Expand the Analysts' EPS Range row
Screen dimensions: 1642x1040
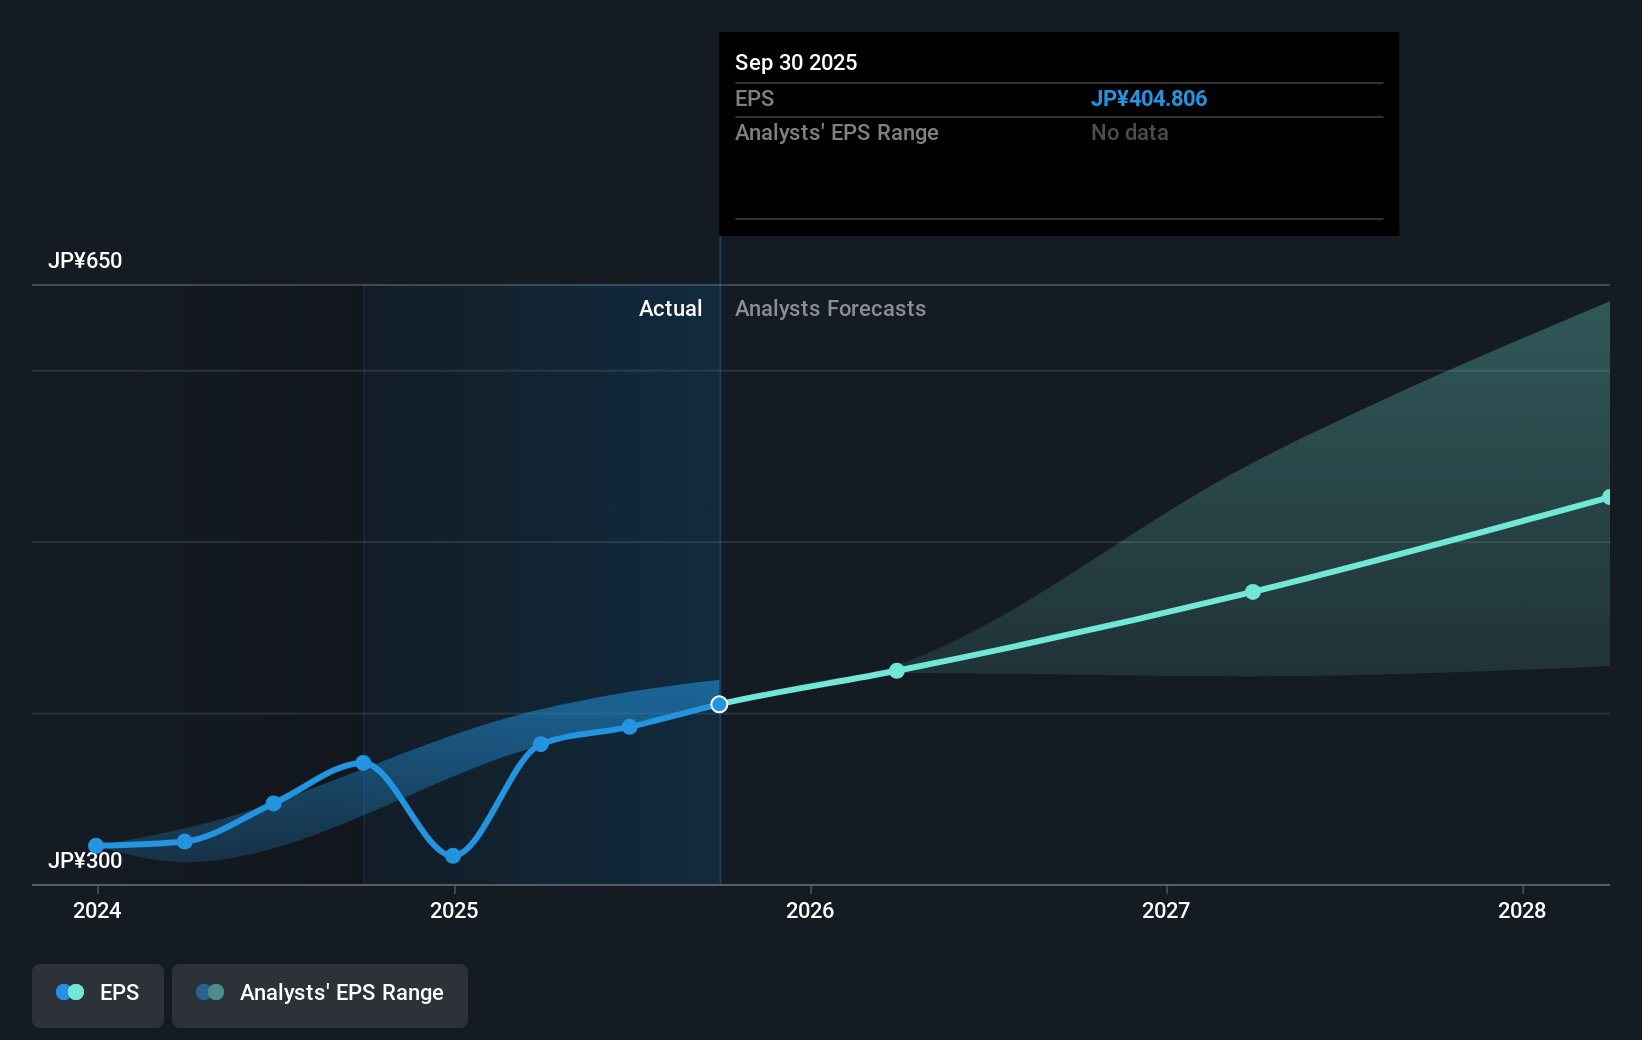pyautogui.click(x=837, y=132)
